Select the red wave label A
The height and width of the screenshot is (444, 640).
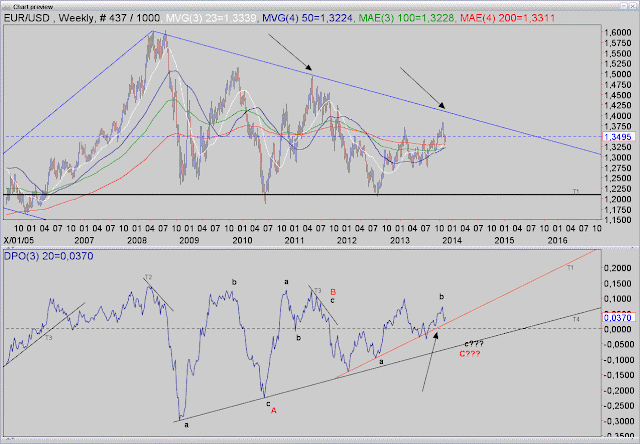pos(273,411)
